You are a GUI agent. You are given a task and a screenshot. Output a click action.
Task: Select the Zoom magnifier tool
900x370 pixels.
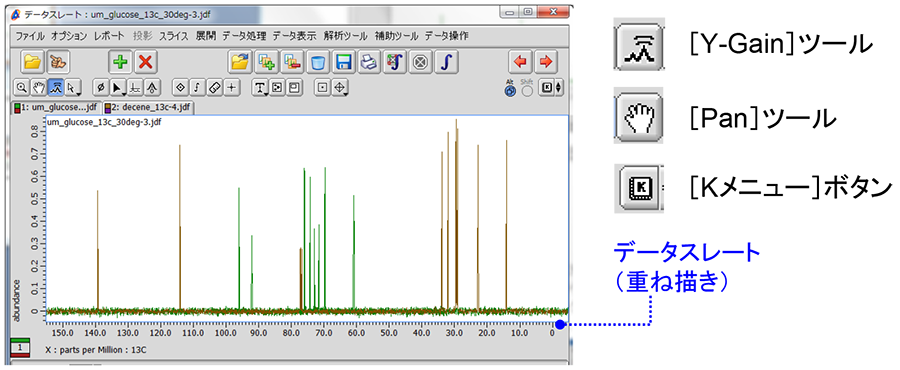22,88
